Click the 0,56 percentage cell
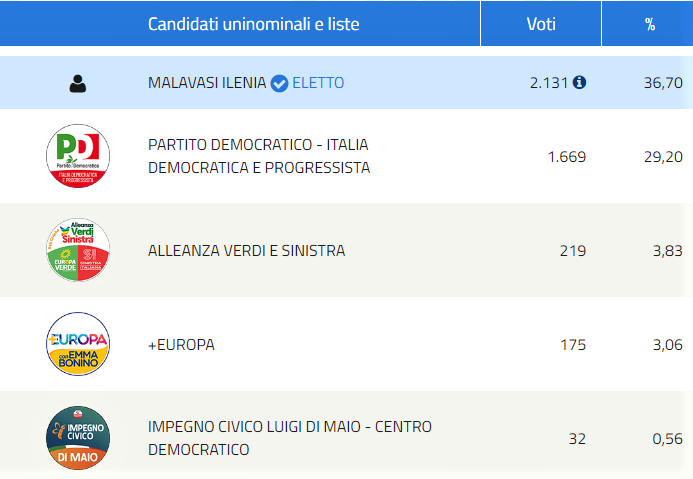Screen dimensions: 693x479 coord(667,439)
